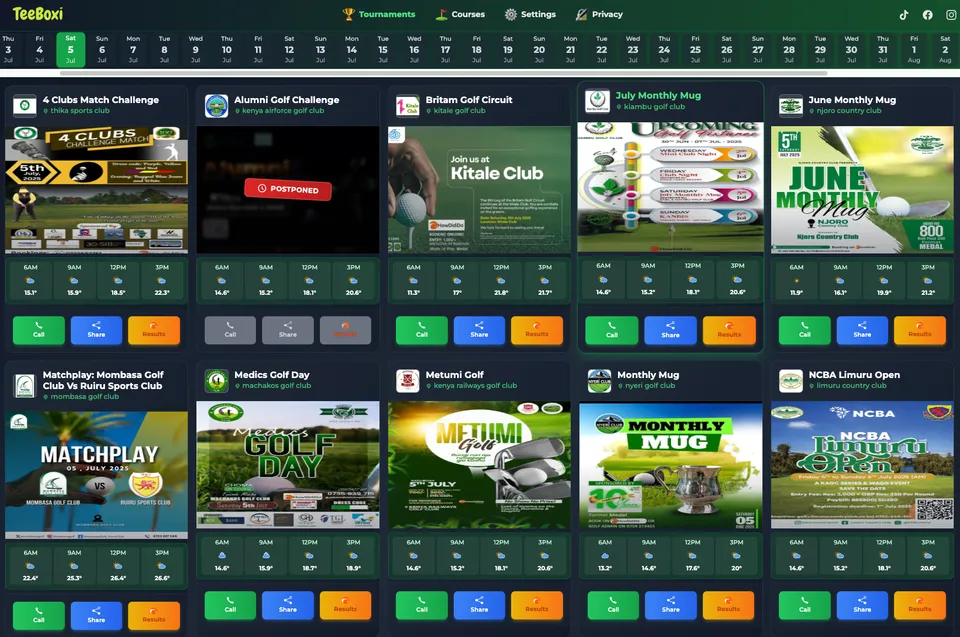960x637 pixels.
Task: View Results for June Monthly Mug
Action: click(920, 330)
